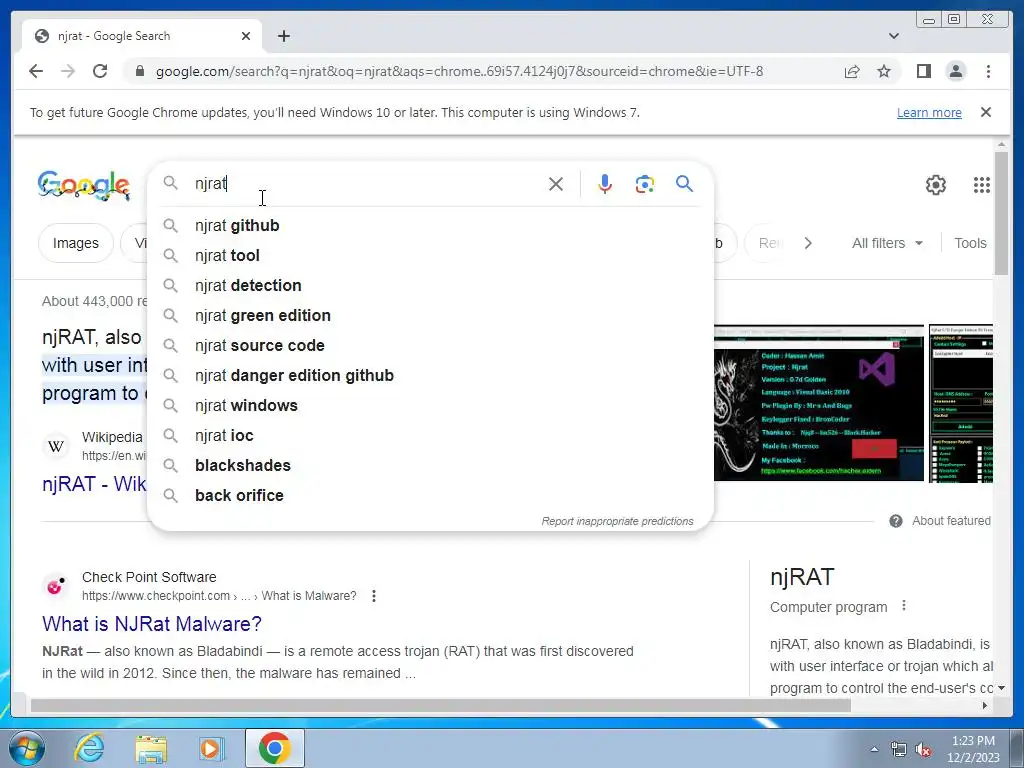1024x768 pixels.
Task: Bookmark this page with the star icon
Action: click(884, 71)
